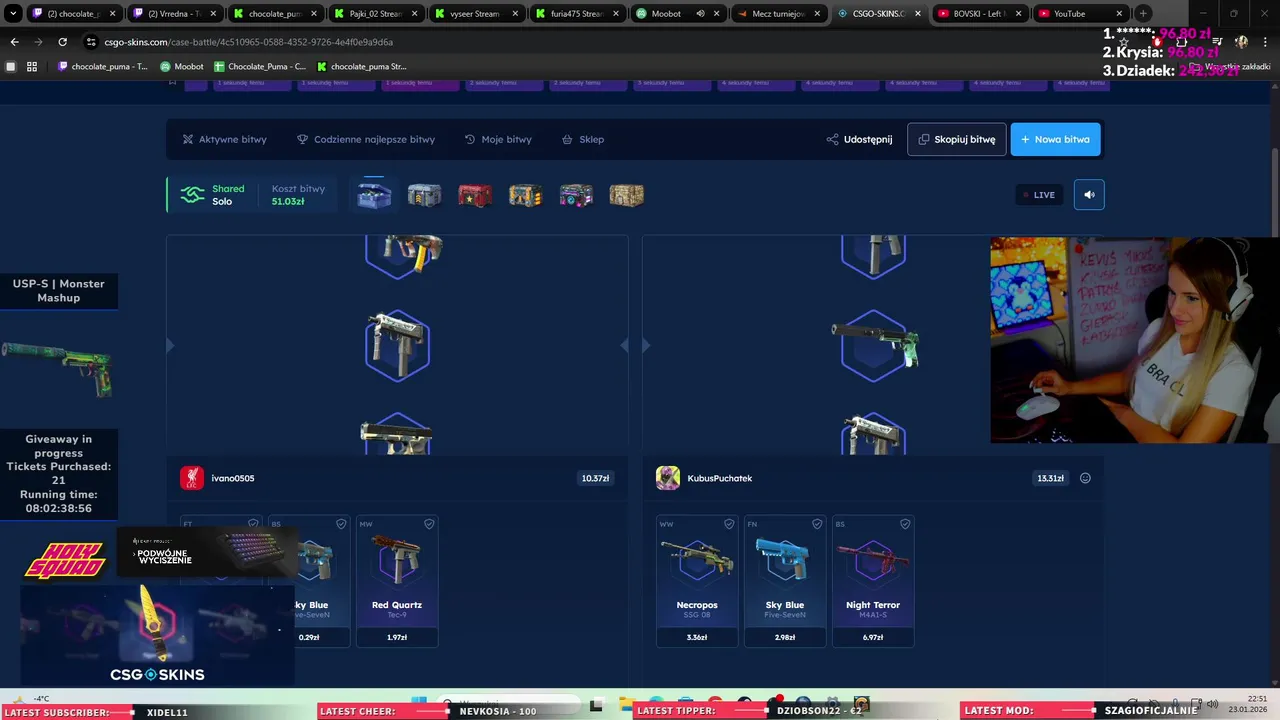1280x720 pixels.
Task: Click the left arrow on ivano0505's reel
Action: click(x=169, y=345)
